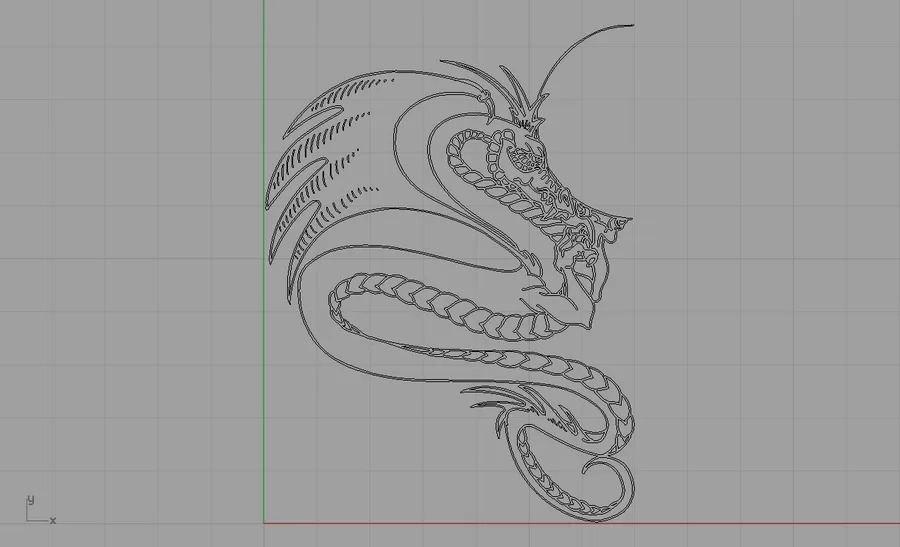This screenshot has width=900, height=547.
Task: Click the world axes icon in the viewport corner
Action: point(41,509)
